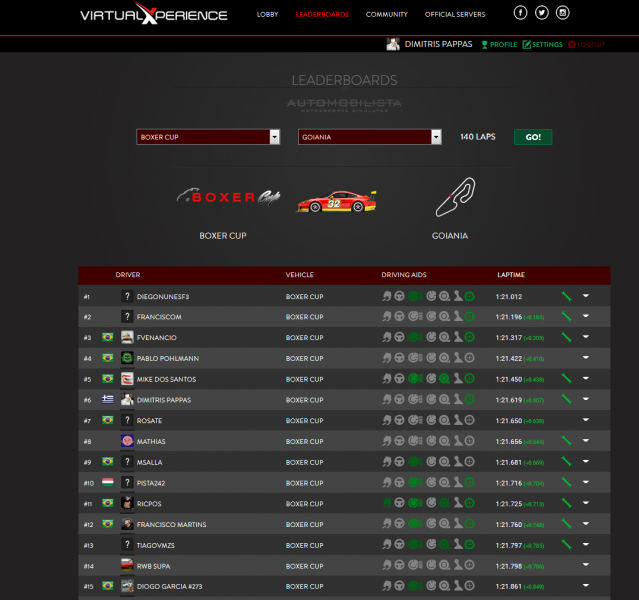This screenshot has height=600, width=639.
Task: Expand details arrow for DIMITRIS PAPPAS row
Action: click(x=586, y=399)
